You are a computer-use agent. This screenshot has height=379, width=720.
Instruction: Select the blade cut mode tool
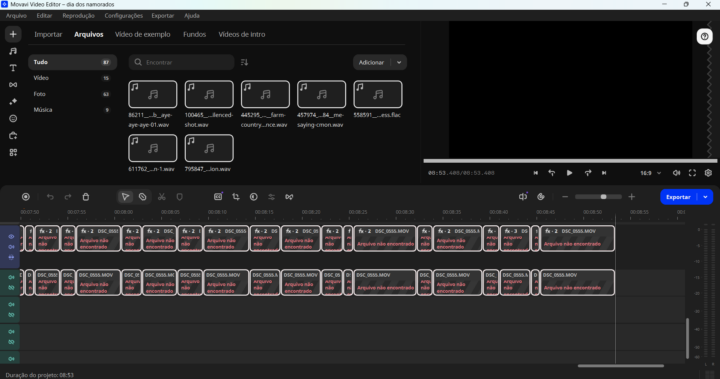pos(143,197)
